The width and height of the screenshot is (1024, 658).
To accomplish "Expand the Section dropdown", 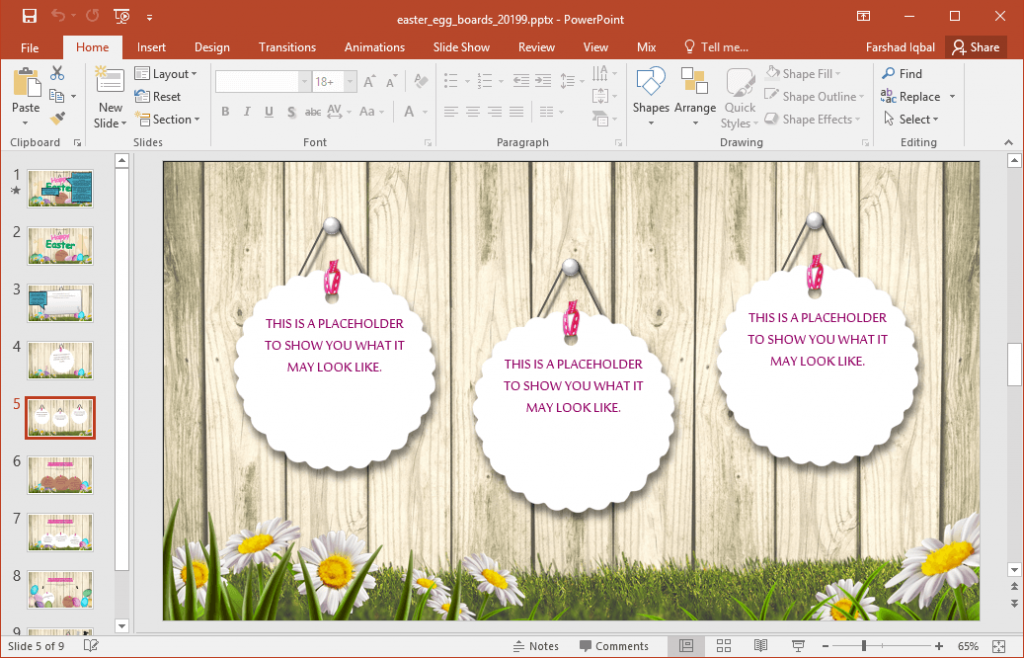I will click(x=169, y=119).
